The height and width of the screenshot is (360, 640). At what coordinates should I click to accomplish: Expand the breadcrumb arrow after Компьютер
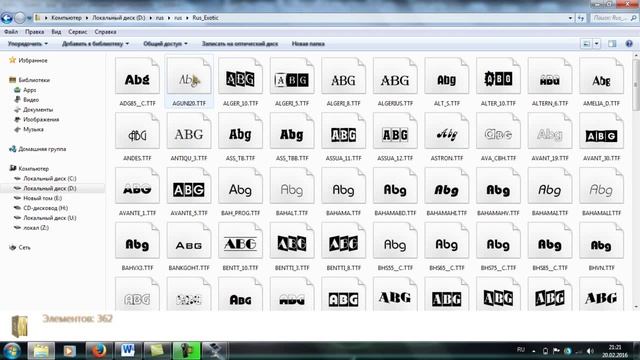pyautogui.click(x=87, y=18)
